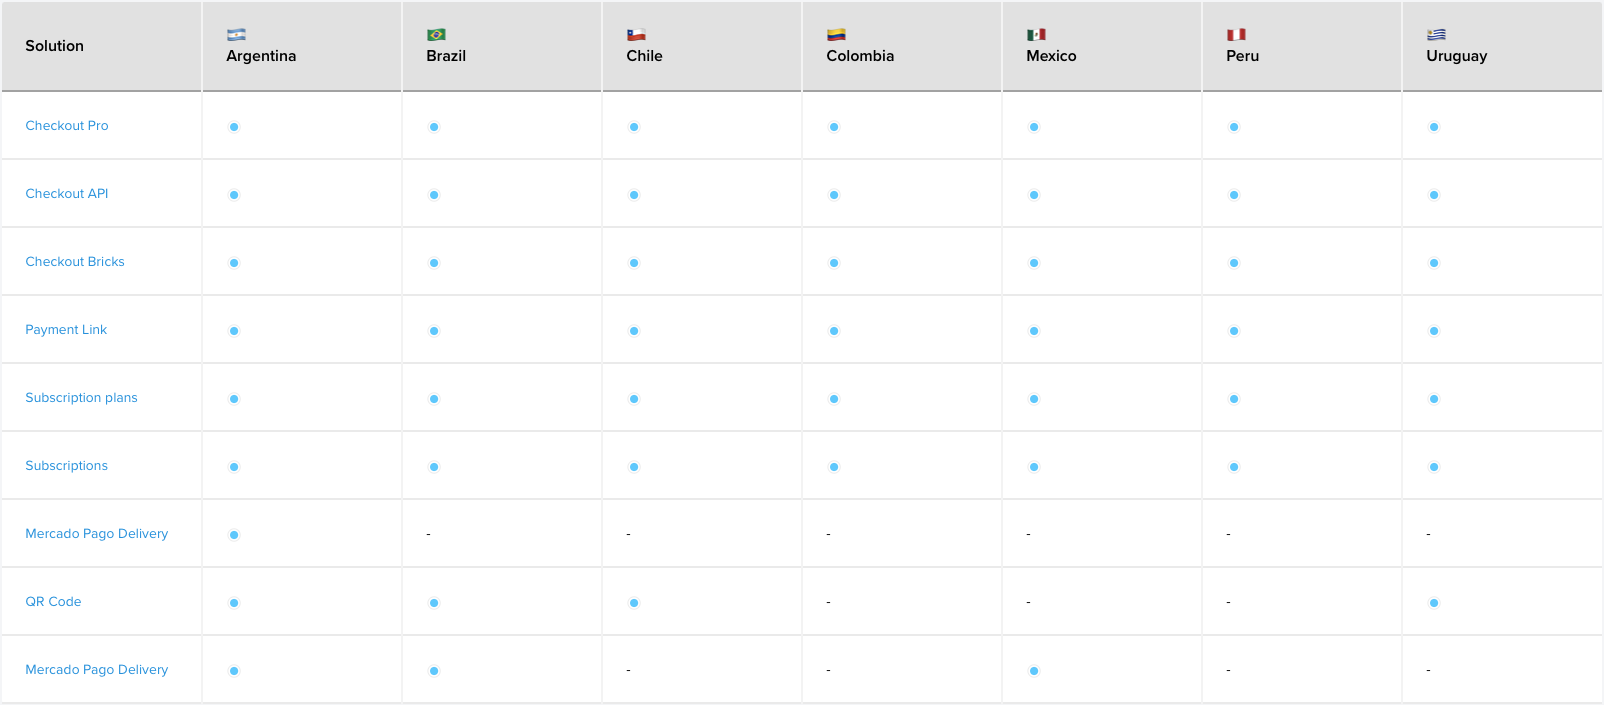The height and width of the screenshot is (705, 1604).
Task: Click Mercado Pago Delivery availability dot for Brazil
Action: tap(434, 671)
